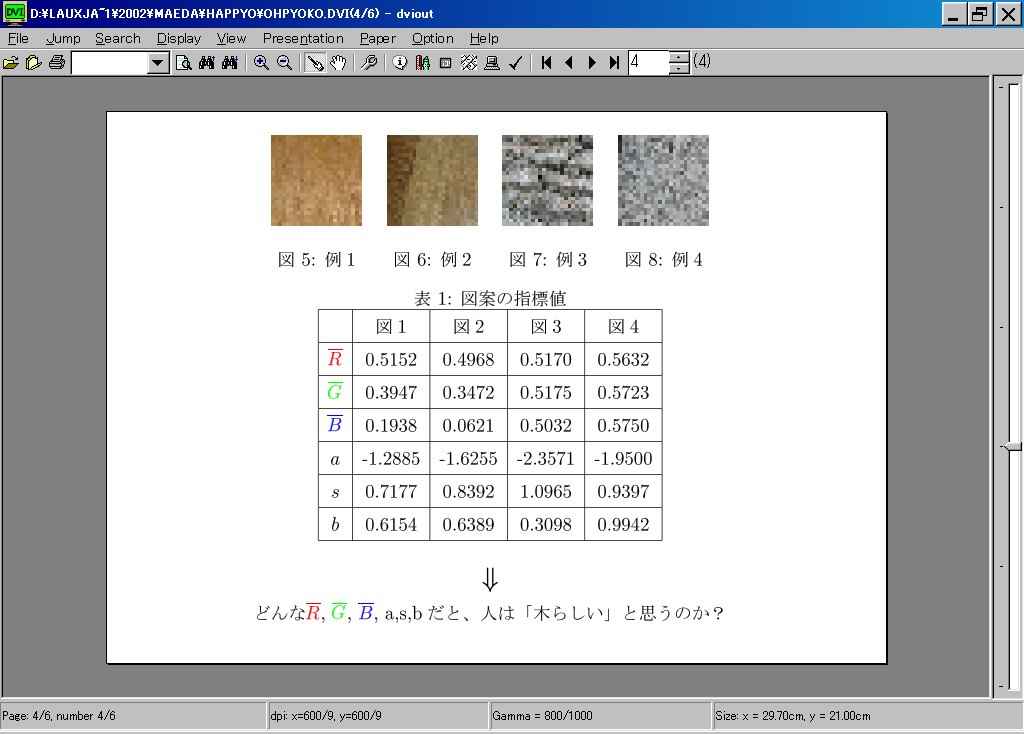Click the table title 表 1: 図案の指標値
1024x734 pixels.
[490, 298]
